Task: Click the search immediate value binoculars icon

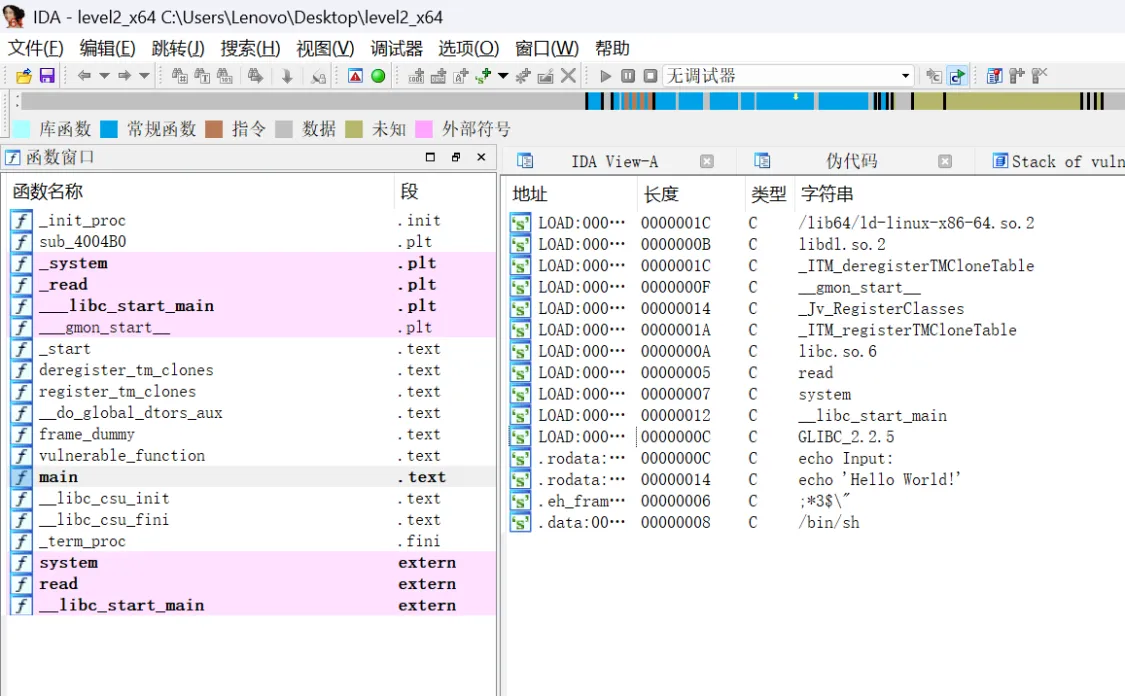Action: (x=179, y=76)
